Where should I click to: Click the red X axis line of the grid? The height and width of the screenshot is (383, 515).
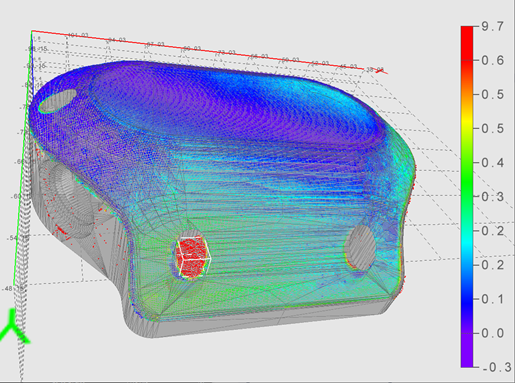pyautogui.click(x=209, y=51)
